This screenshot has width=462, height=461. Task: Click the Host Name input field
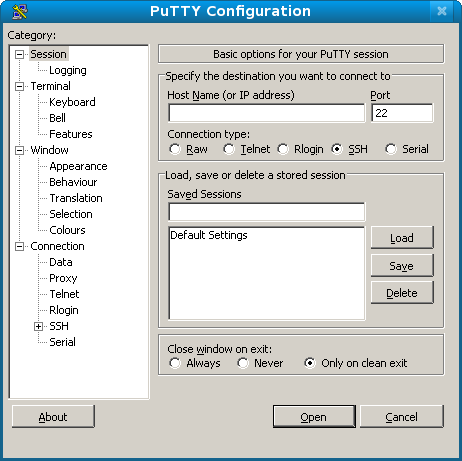(267, 113)
